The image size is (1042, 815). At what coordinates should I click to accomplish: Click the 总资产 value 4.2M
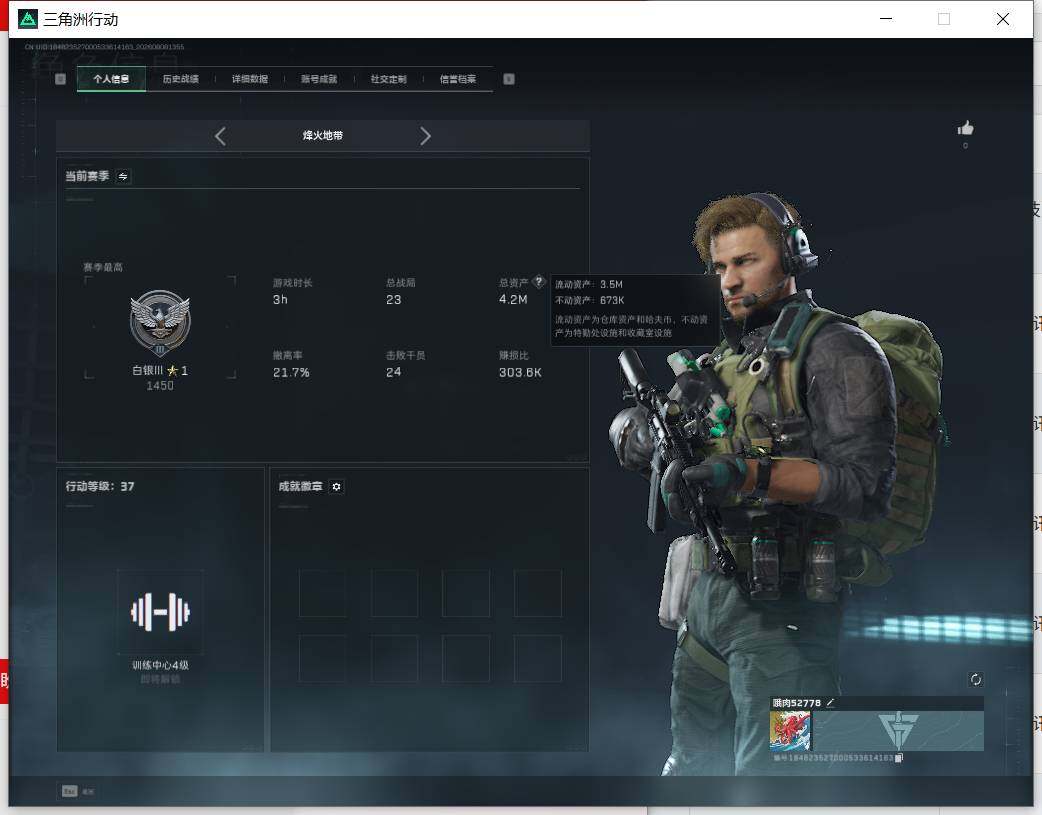click(x=513, y=300)
